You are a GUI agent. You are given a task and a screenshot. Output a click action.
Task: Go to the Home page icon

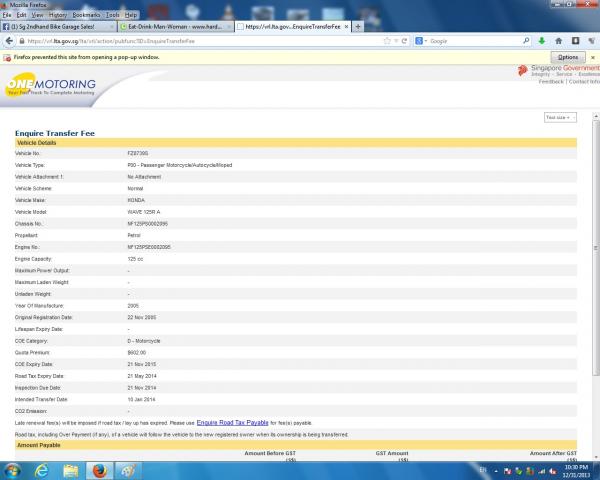558,41
